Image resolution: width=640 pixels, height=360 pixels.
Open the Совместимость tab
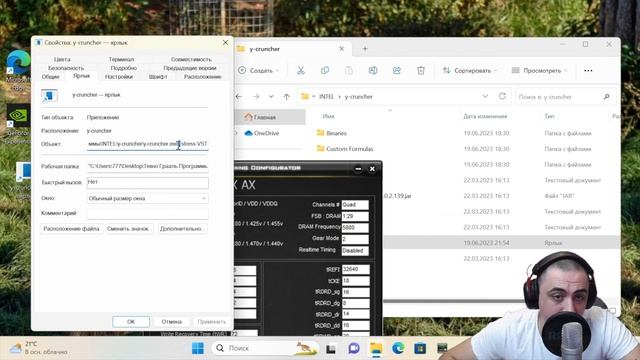(191, 60)
